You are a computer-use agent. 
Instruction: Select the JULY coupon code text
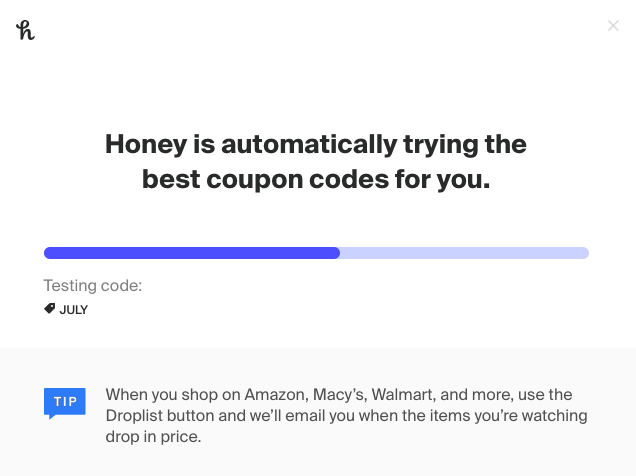pyautogui.click(x=73, y=310)
